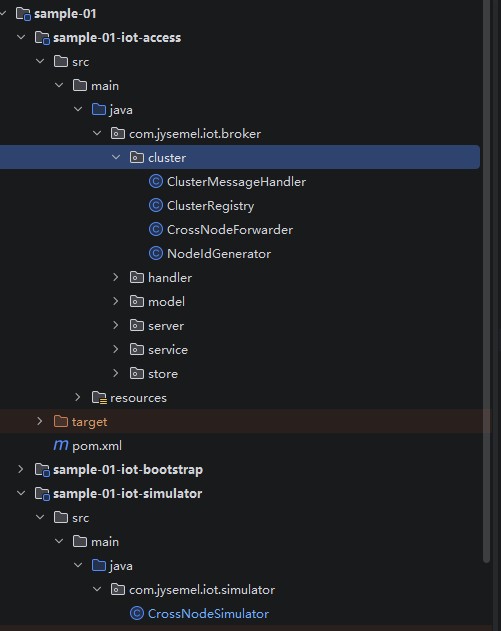Select the store package
The image size is (501, 631).
[x=163, y=374]
